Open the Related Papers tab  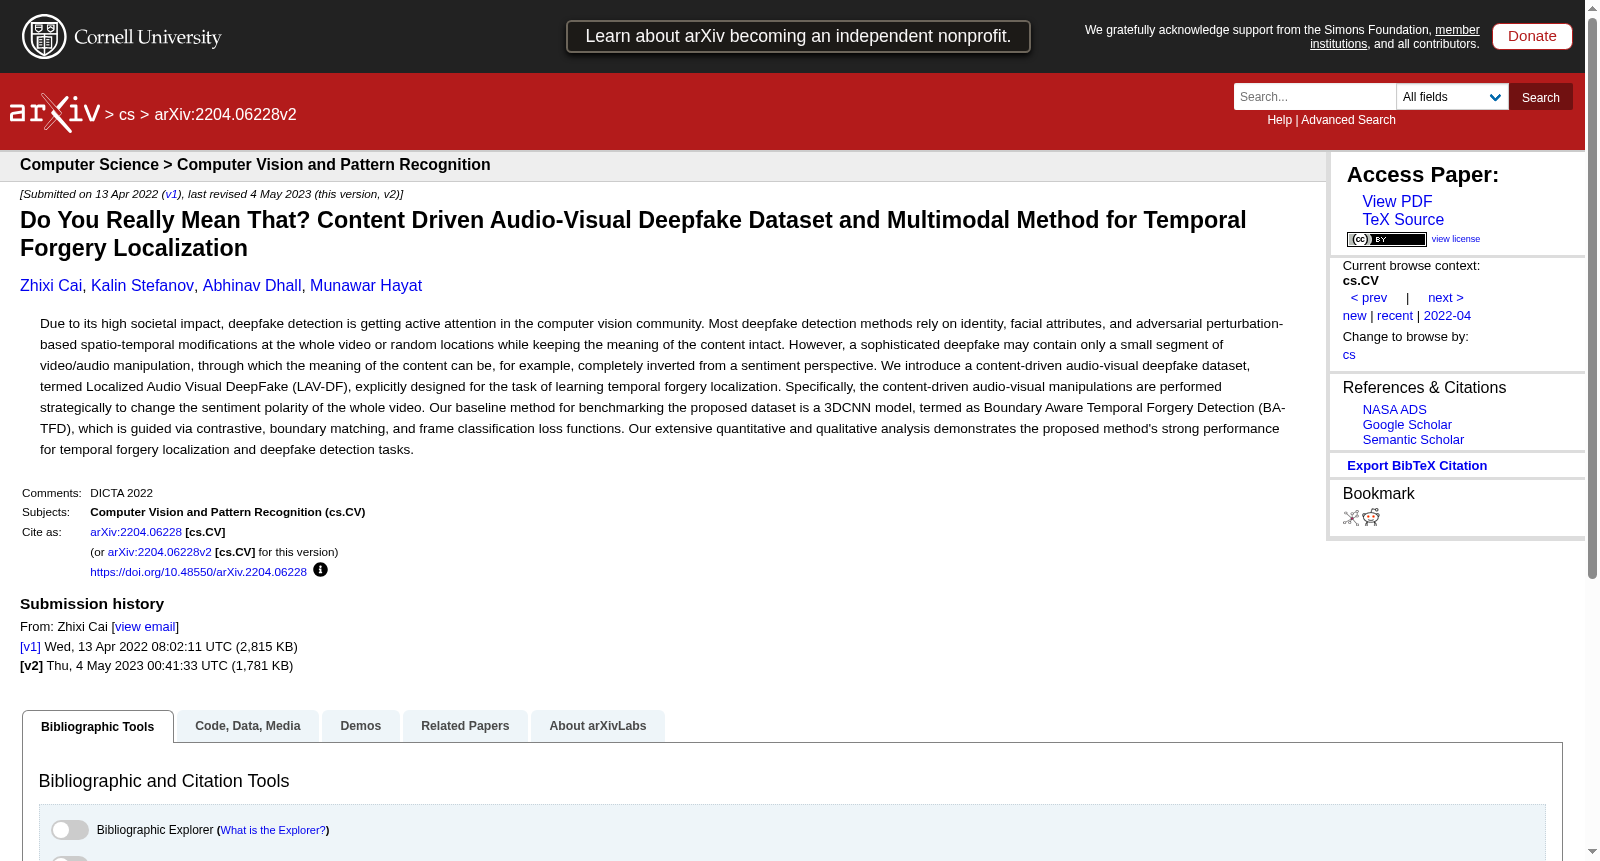coord(465,726)
